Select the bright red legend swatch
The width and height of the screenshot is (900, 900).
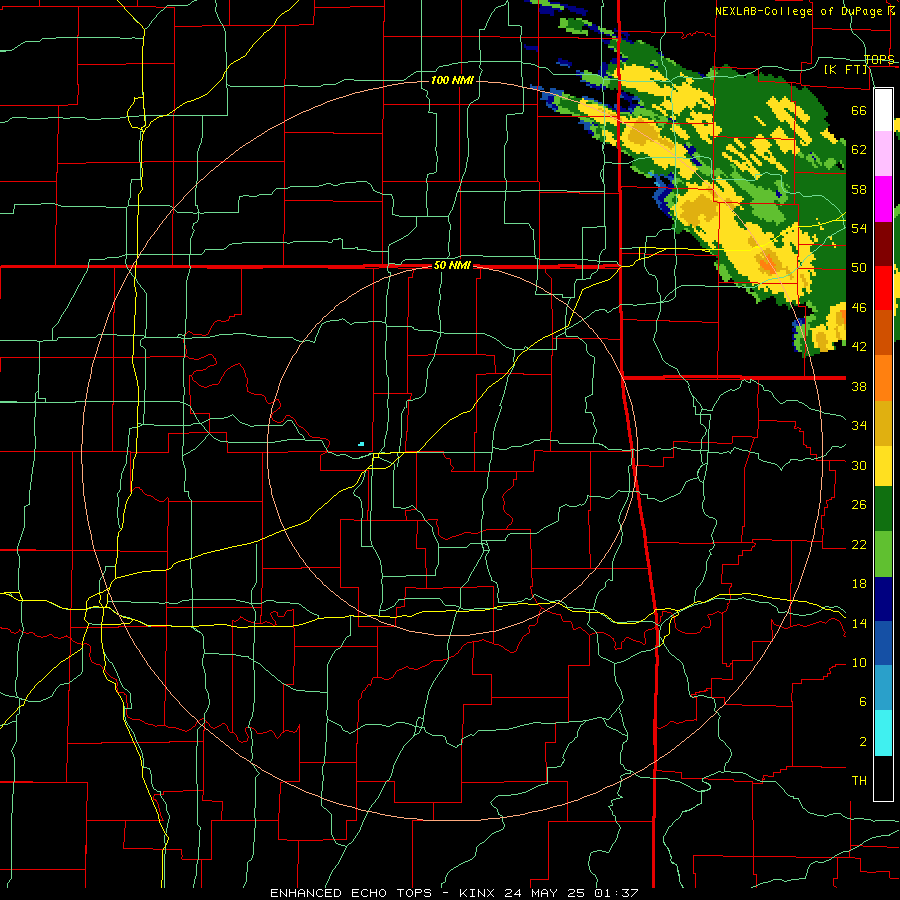883,288
